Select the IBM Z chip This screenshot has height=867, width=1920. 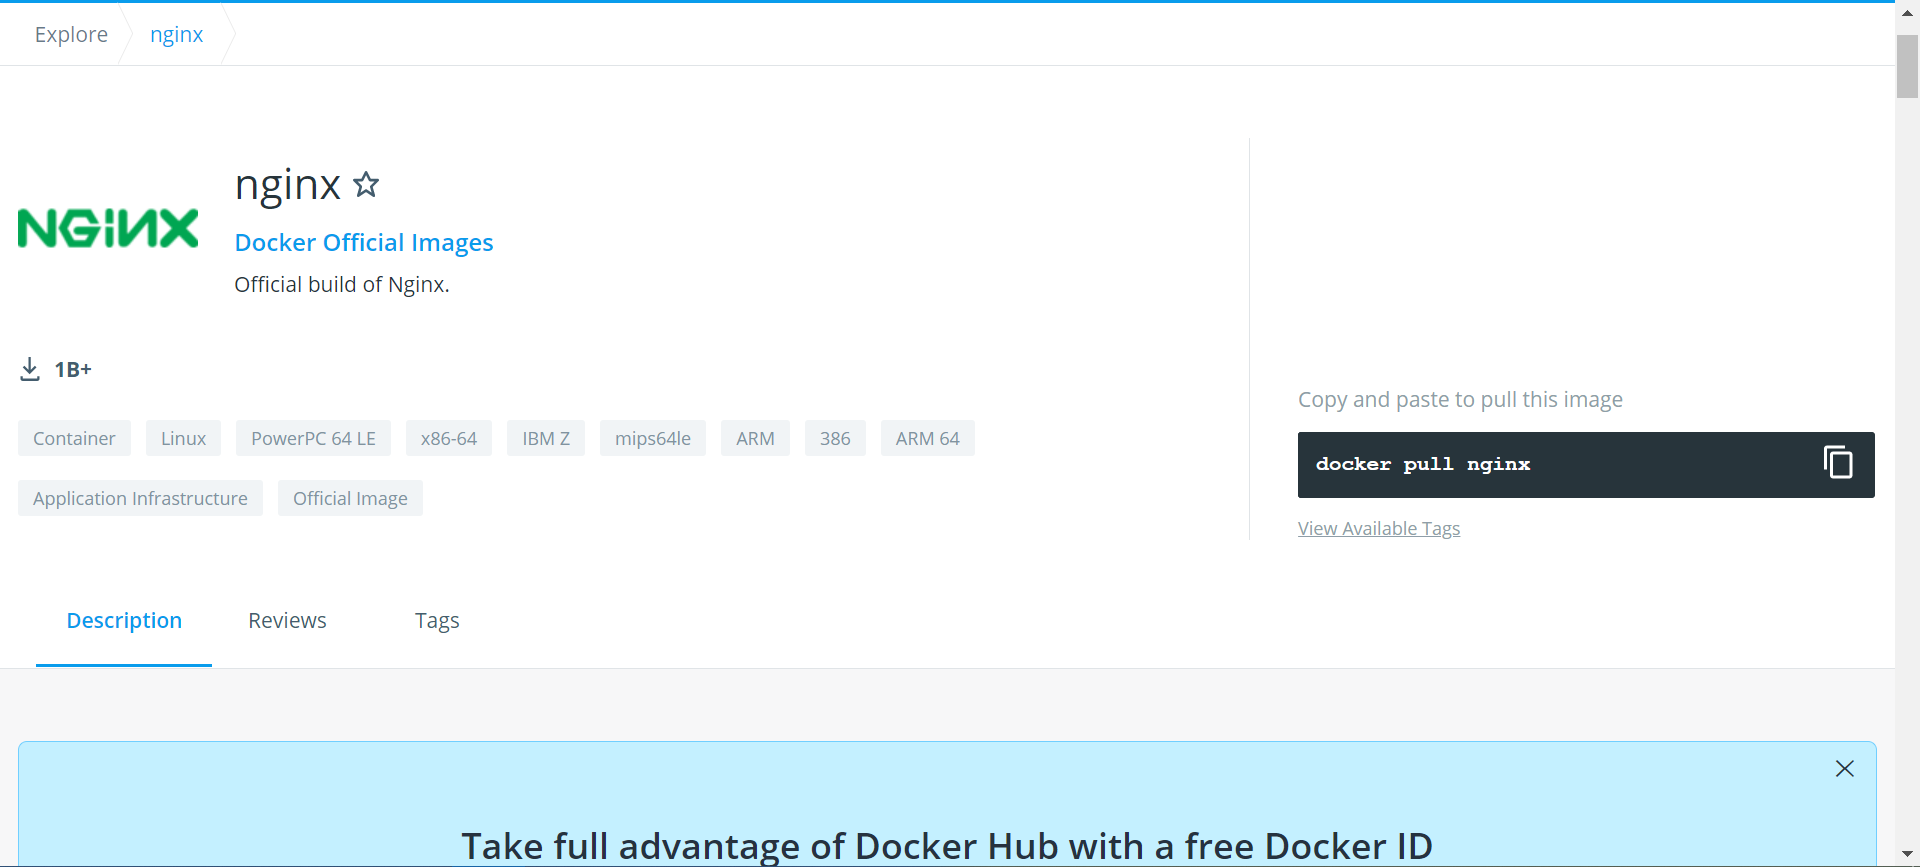tap(546, 438)
